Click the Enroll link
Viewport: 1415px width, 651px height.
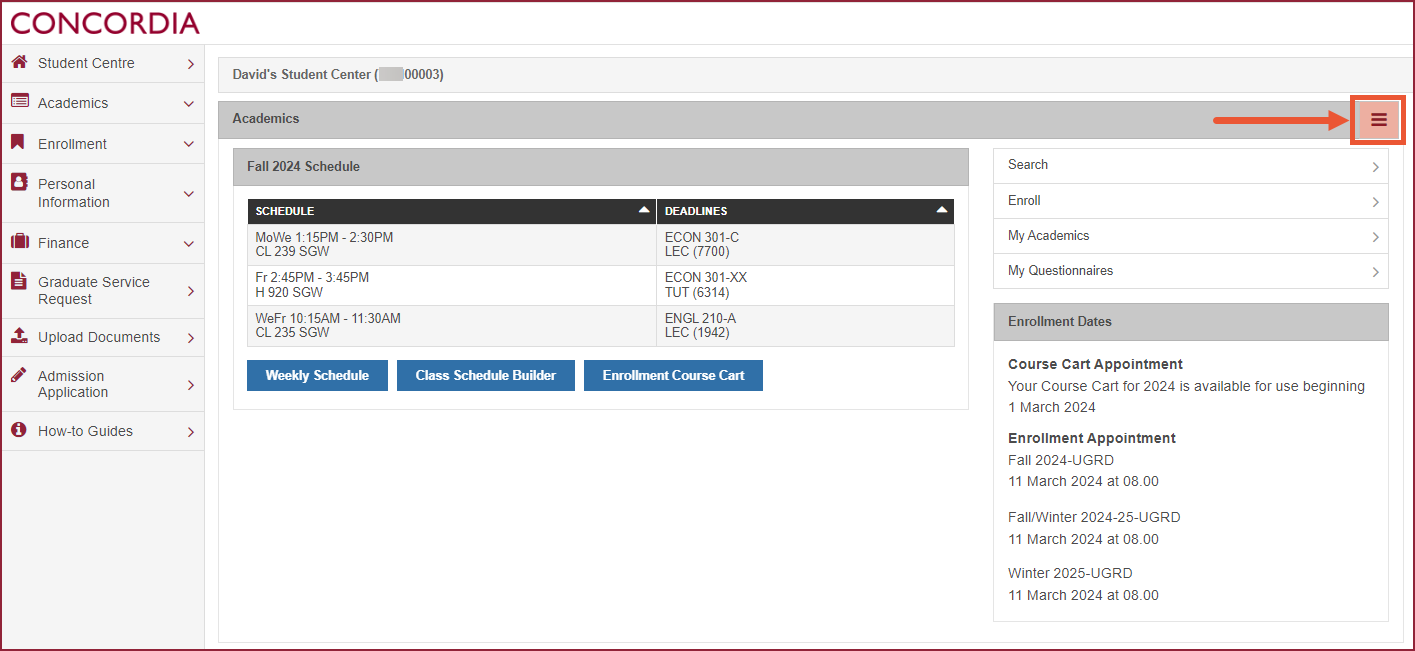tap(1190, 201)
